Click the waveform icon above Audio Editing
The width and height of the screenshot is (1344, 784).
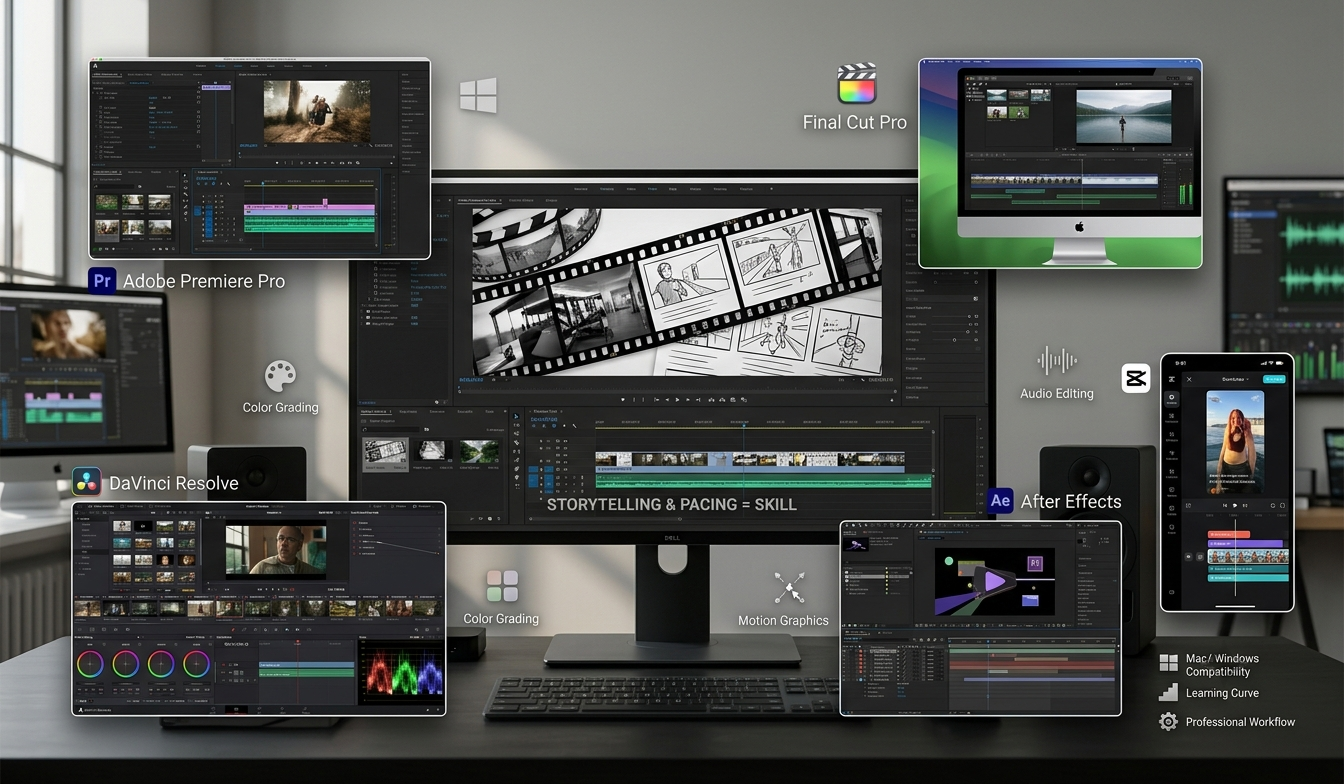tap(1057, 361)
